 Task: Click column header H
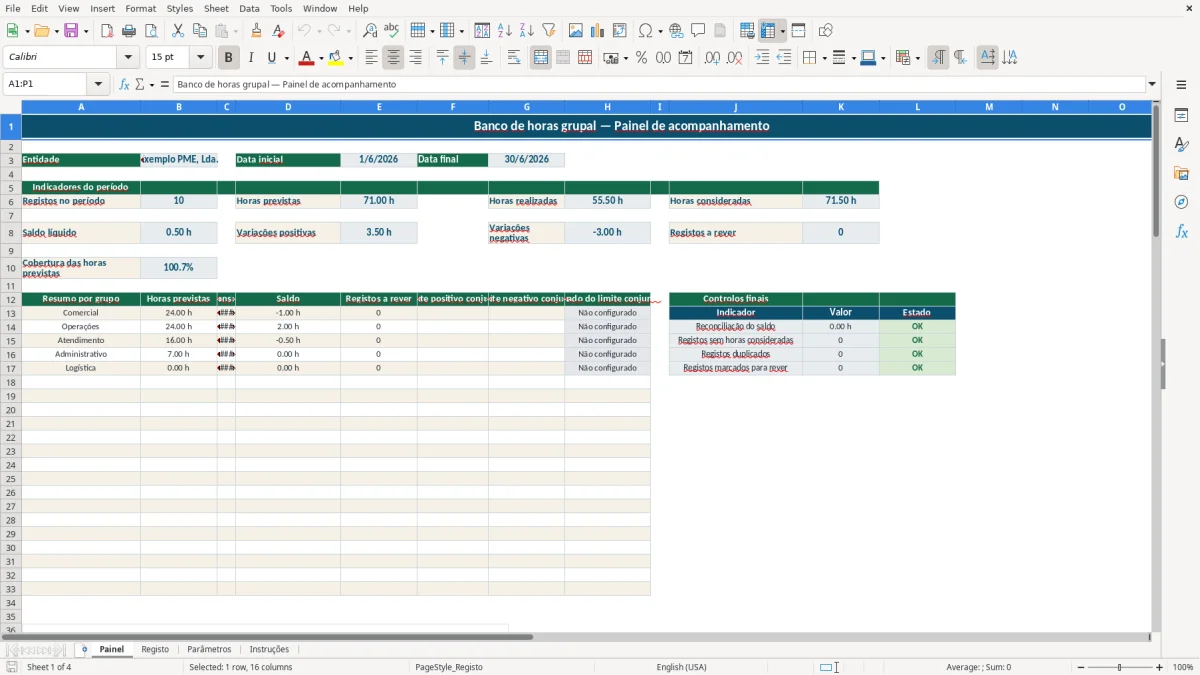pyautogui.click(x=607, y=106)
